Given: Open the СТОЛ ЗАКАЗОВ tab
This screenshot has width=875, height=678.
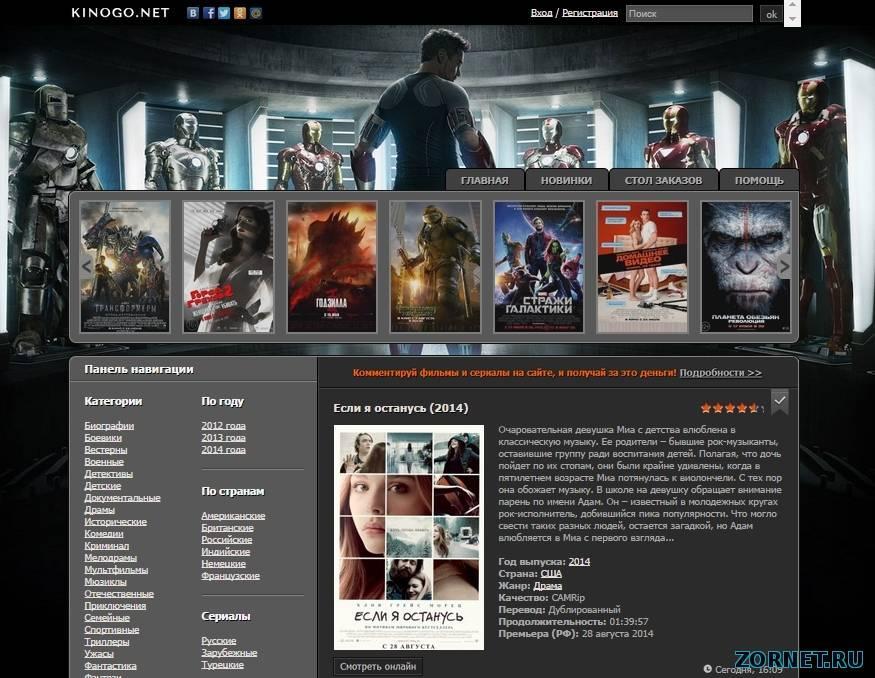Looking at the screenshot, I should click(664, 180).
